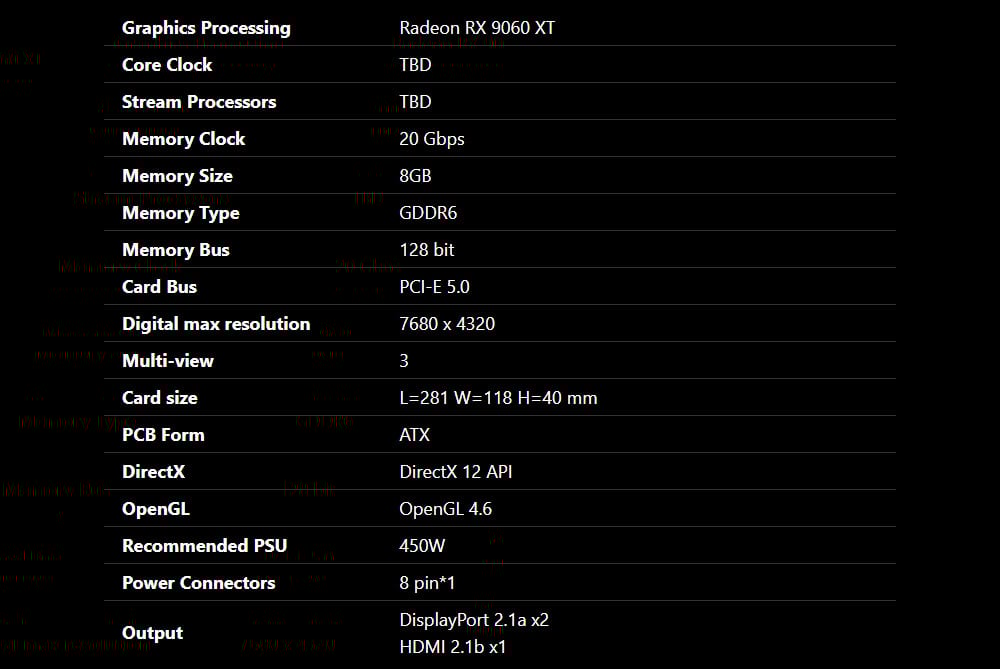The image size is (1000, 669).
Task: Click the Memory Bus label
Action: pos(175,250)
